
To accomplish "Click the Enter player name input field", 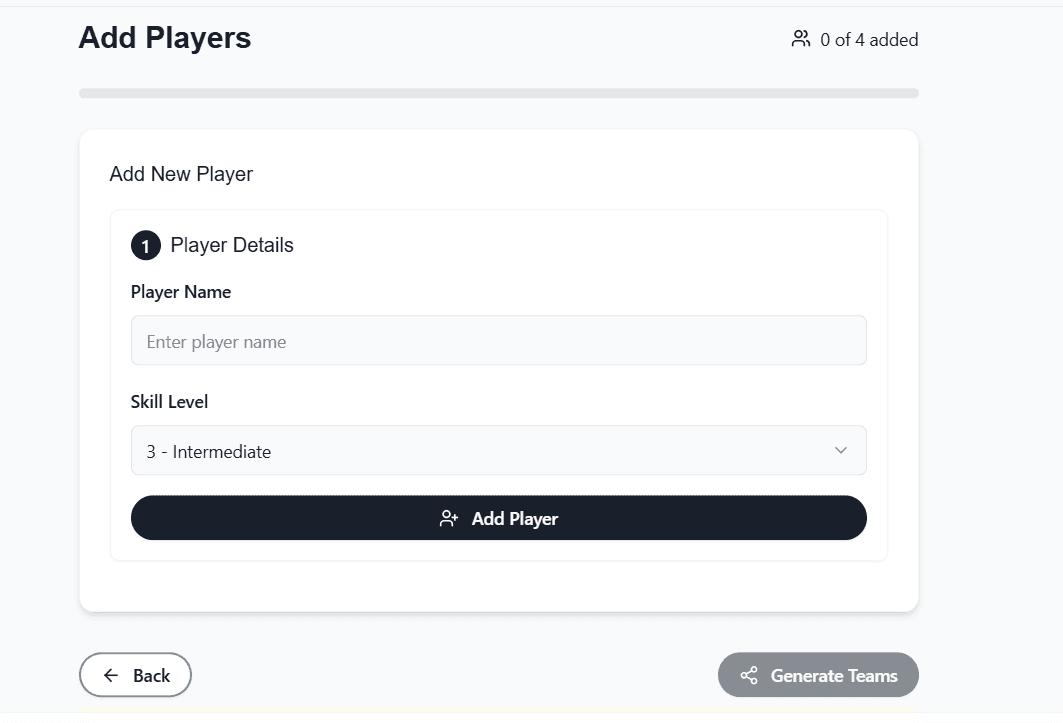I will [x=498, y=340].
